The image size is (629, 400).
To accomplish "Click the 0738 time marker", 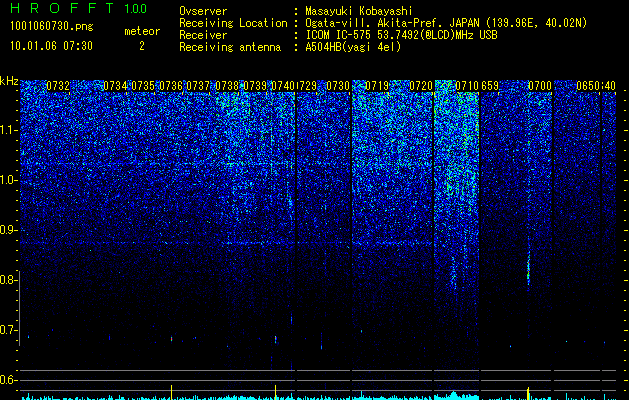I will (x=227, y=86).
